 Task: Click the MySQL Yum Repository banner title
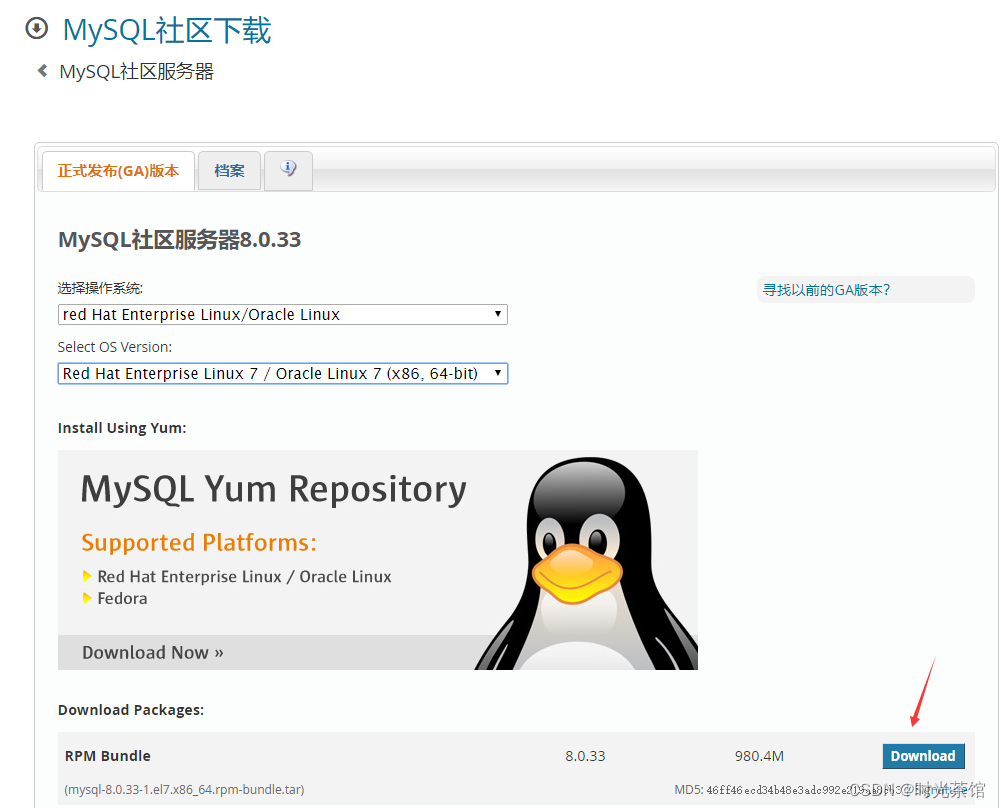click(x=274, y=490)
